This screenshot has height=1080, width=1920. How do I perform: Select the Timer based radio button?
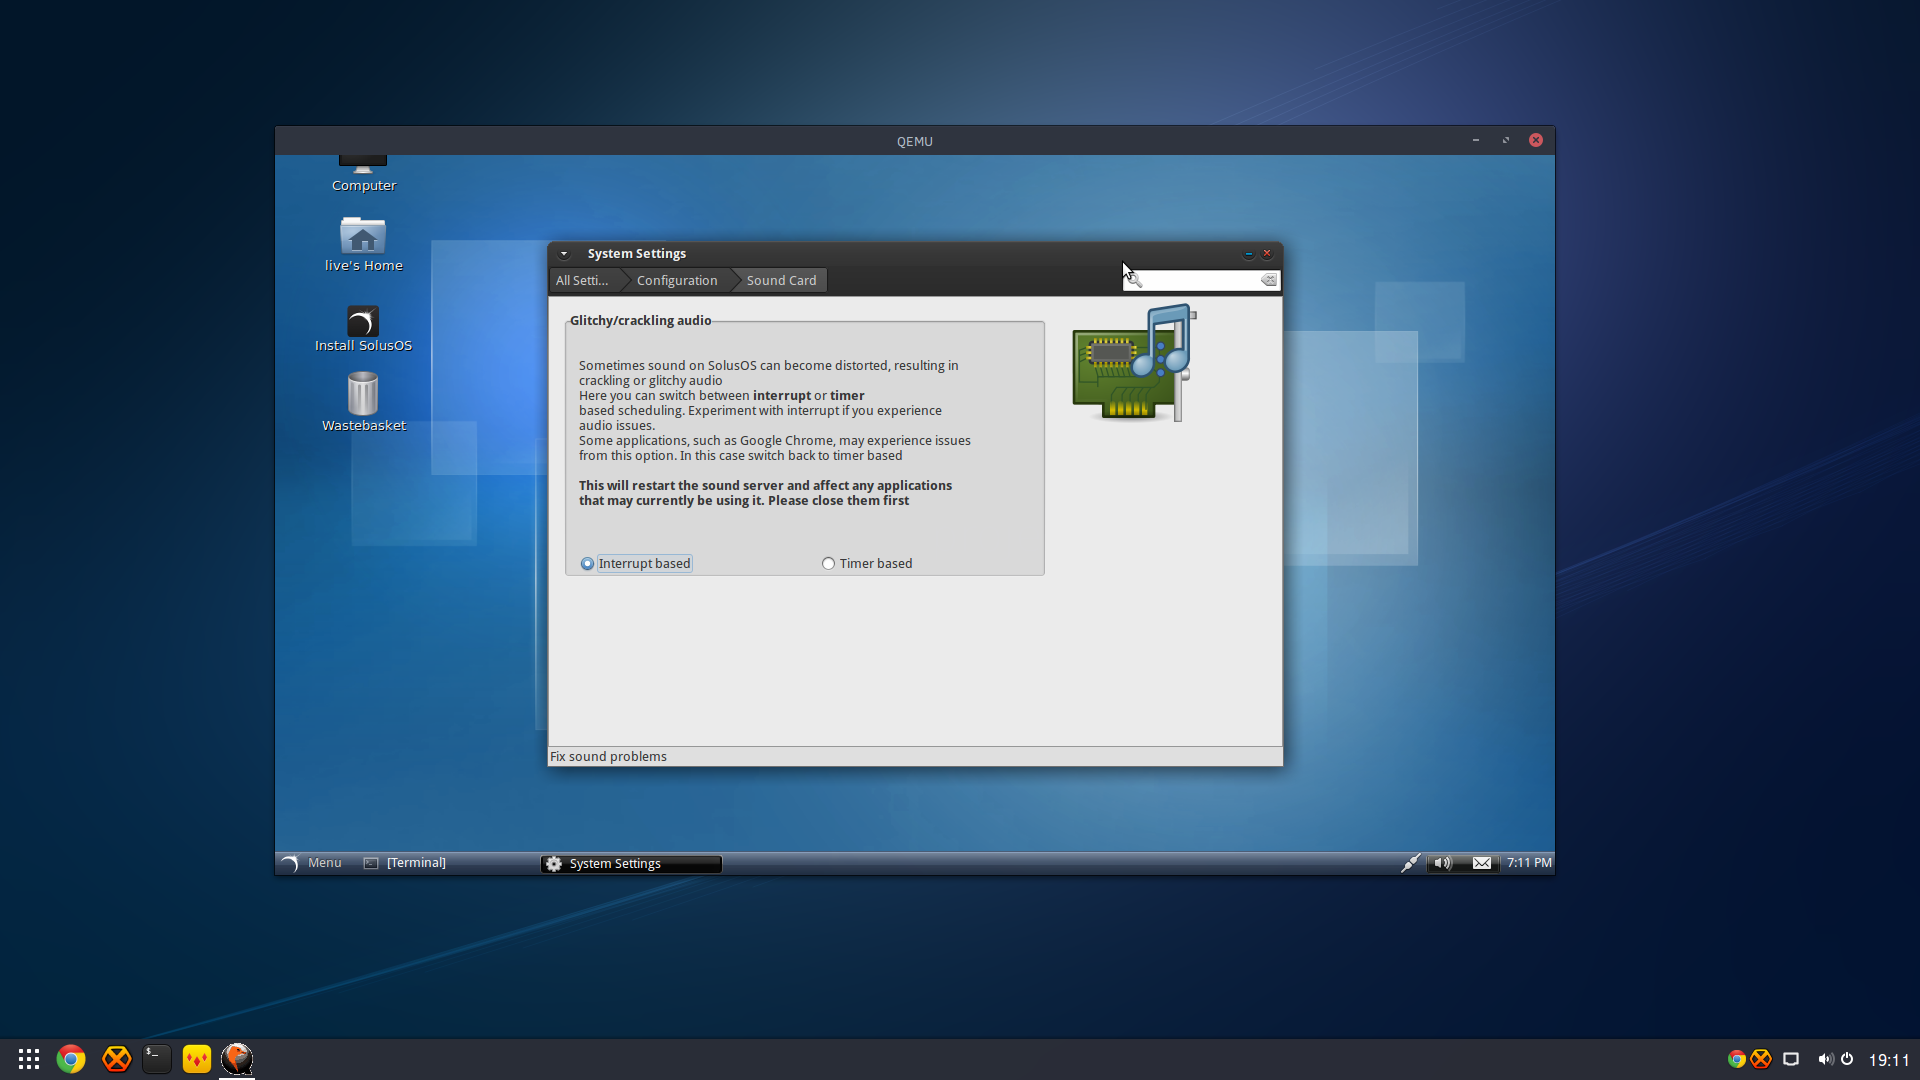828,564
